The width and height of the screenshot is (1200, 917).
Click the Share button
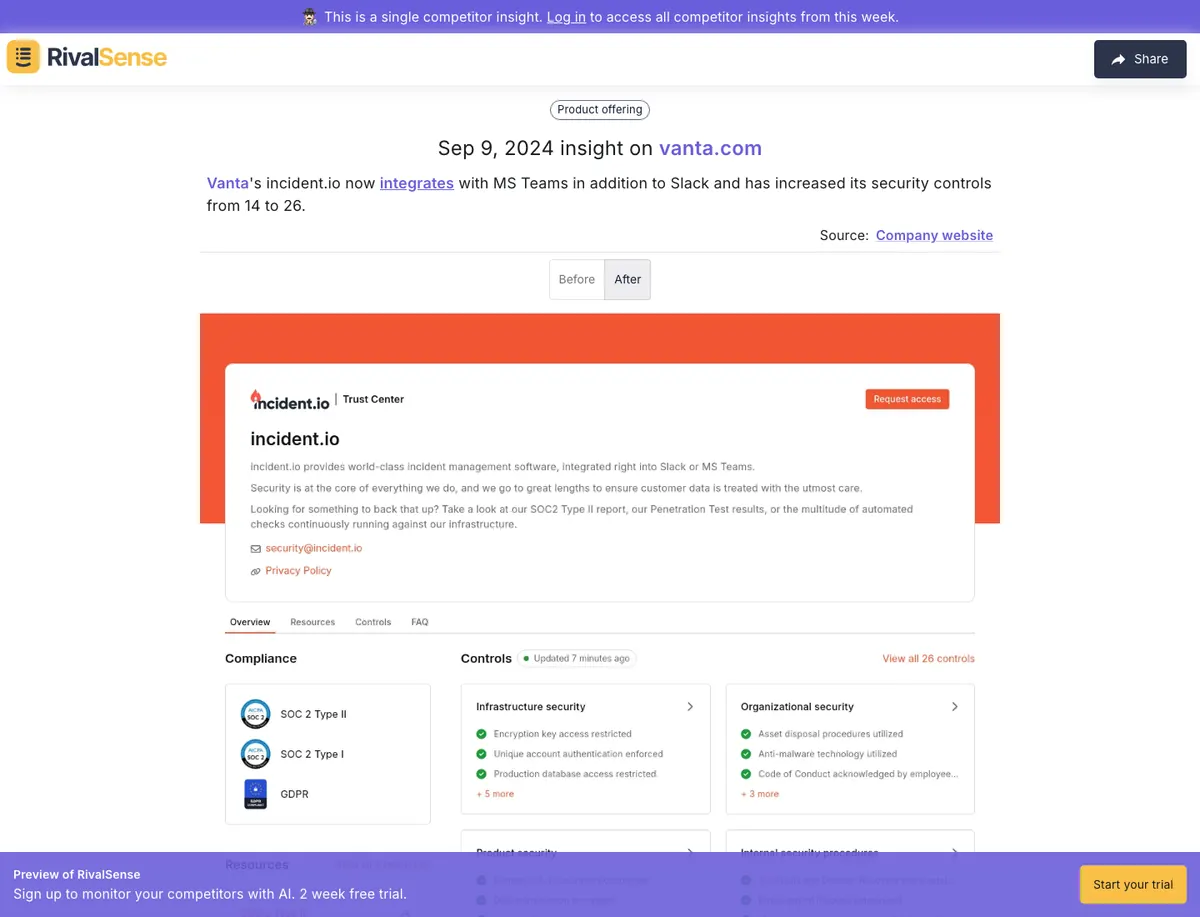[x=1140, y=59]
